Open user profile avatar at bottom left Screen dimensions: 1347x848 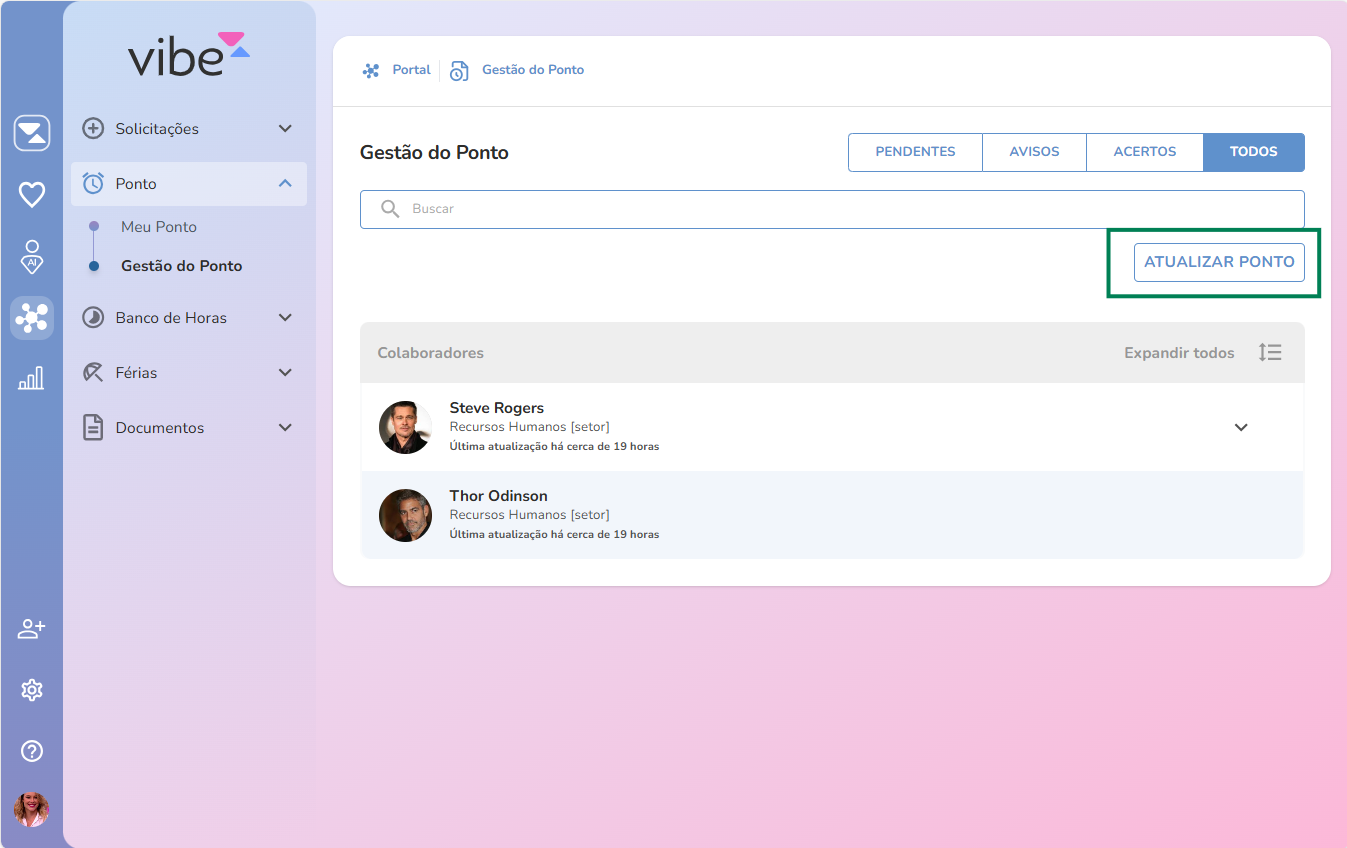click(x=32, y=809)
